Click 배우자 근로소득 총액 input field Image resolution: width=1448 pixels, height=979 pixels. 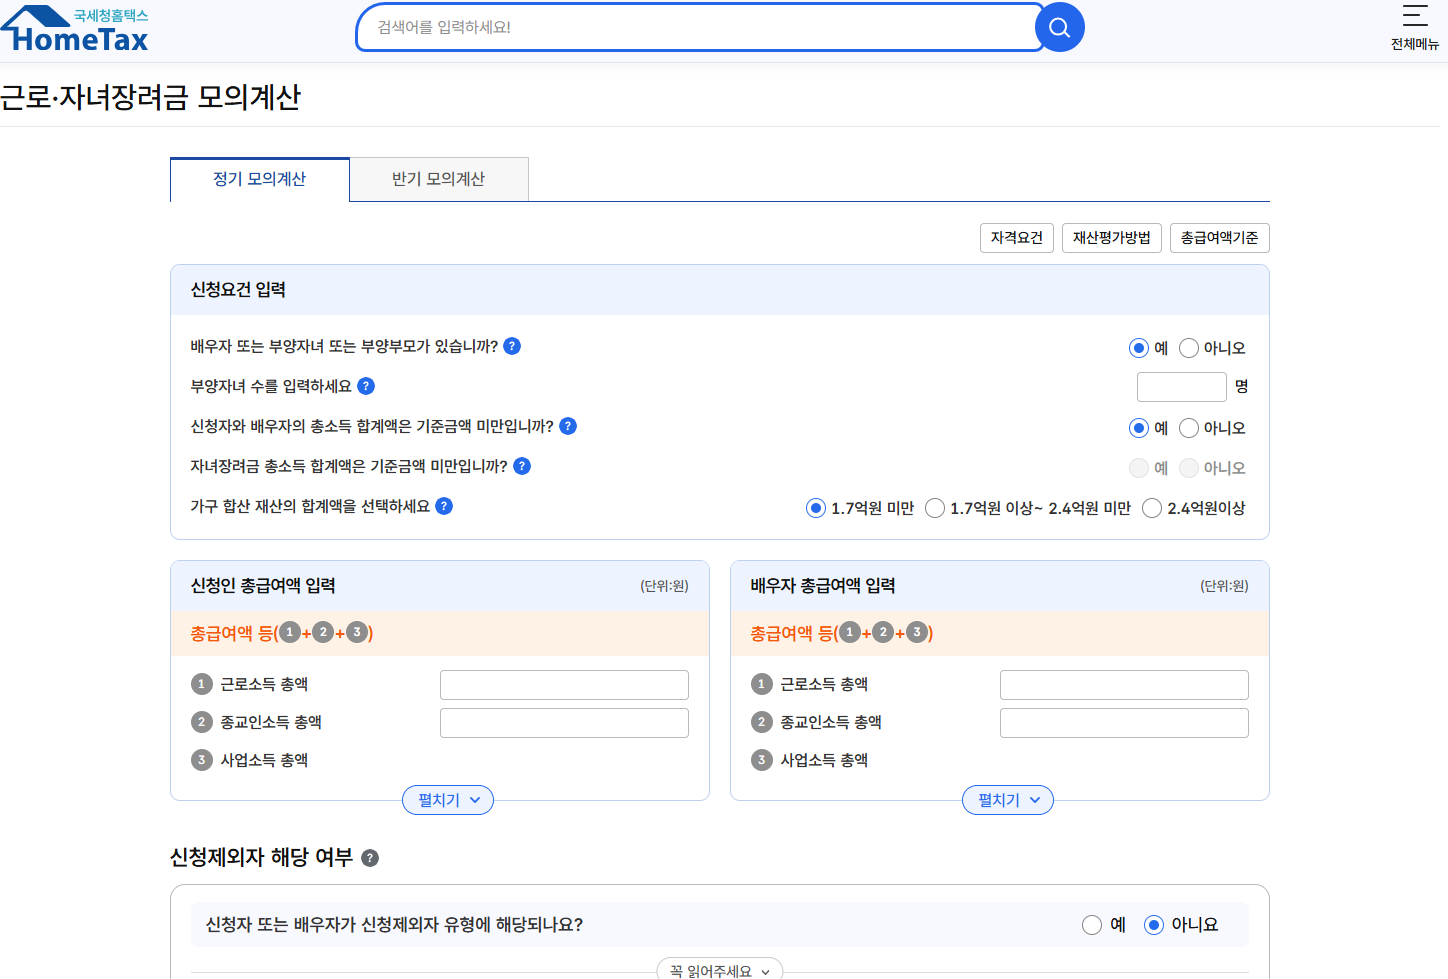coord(1124,685)
